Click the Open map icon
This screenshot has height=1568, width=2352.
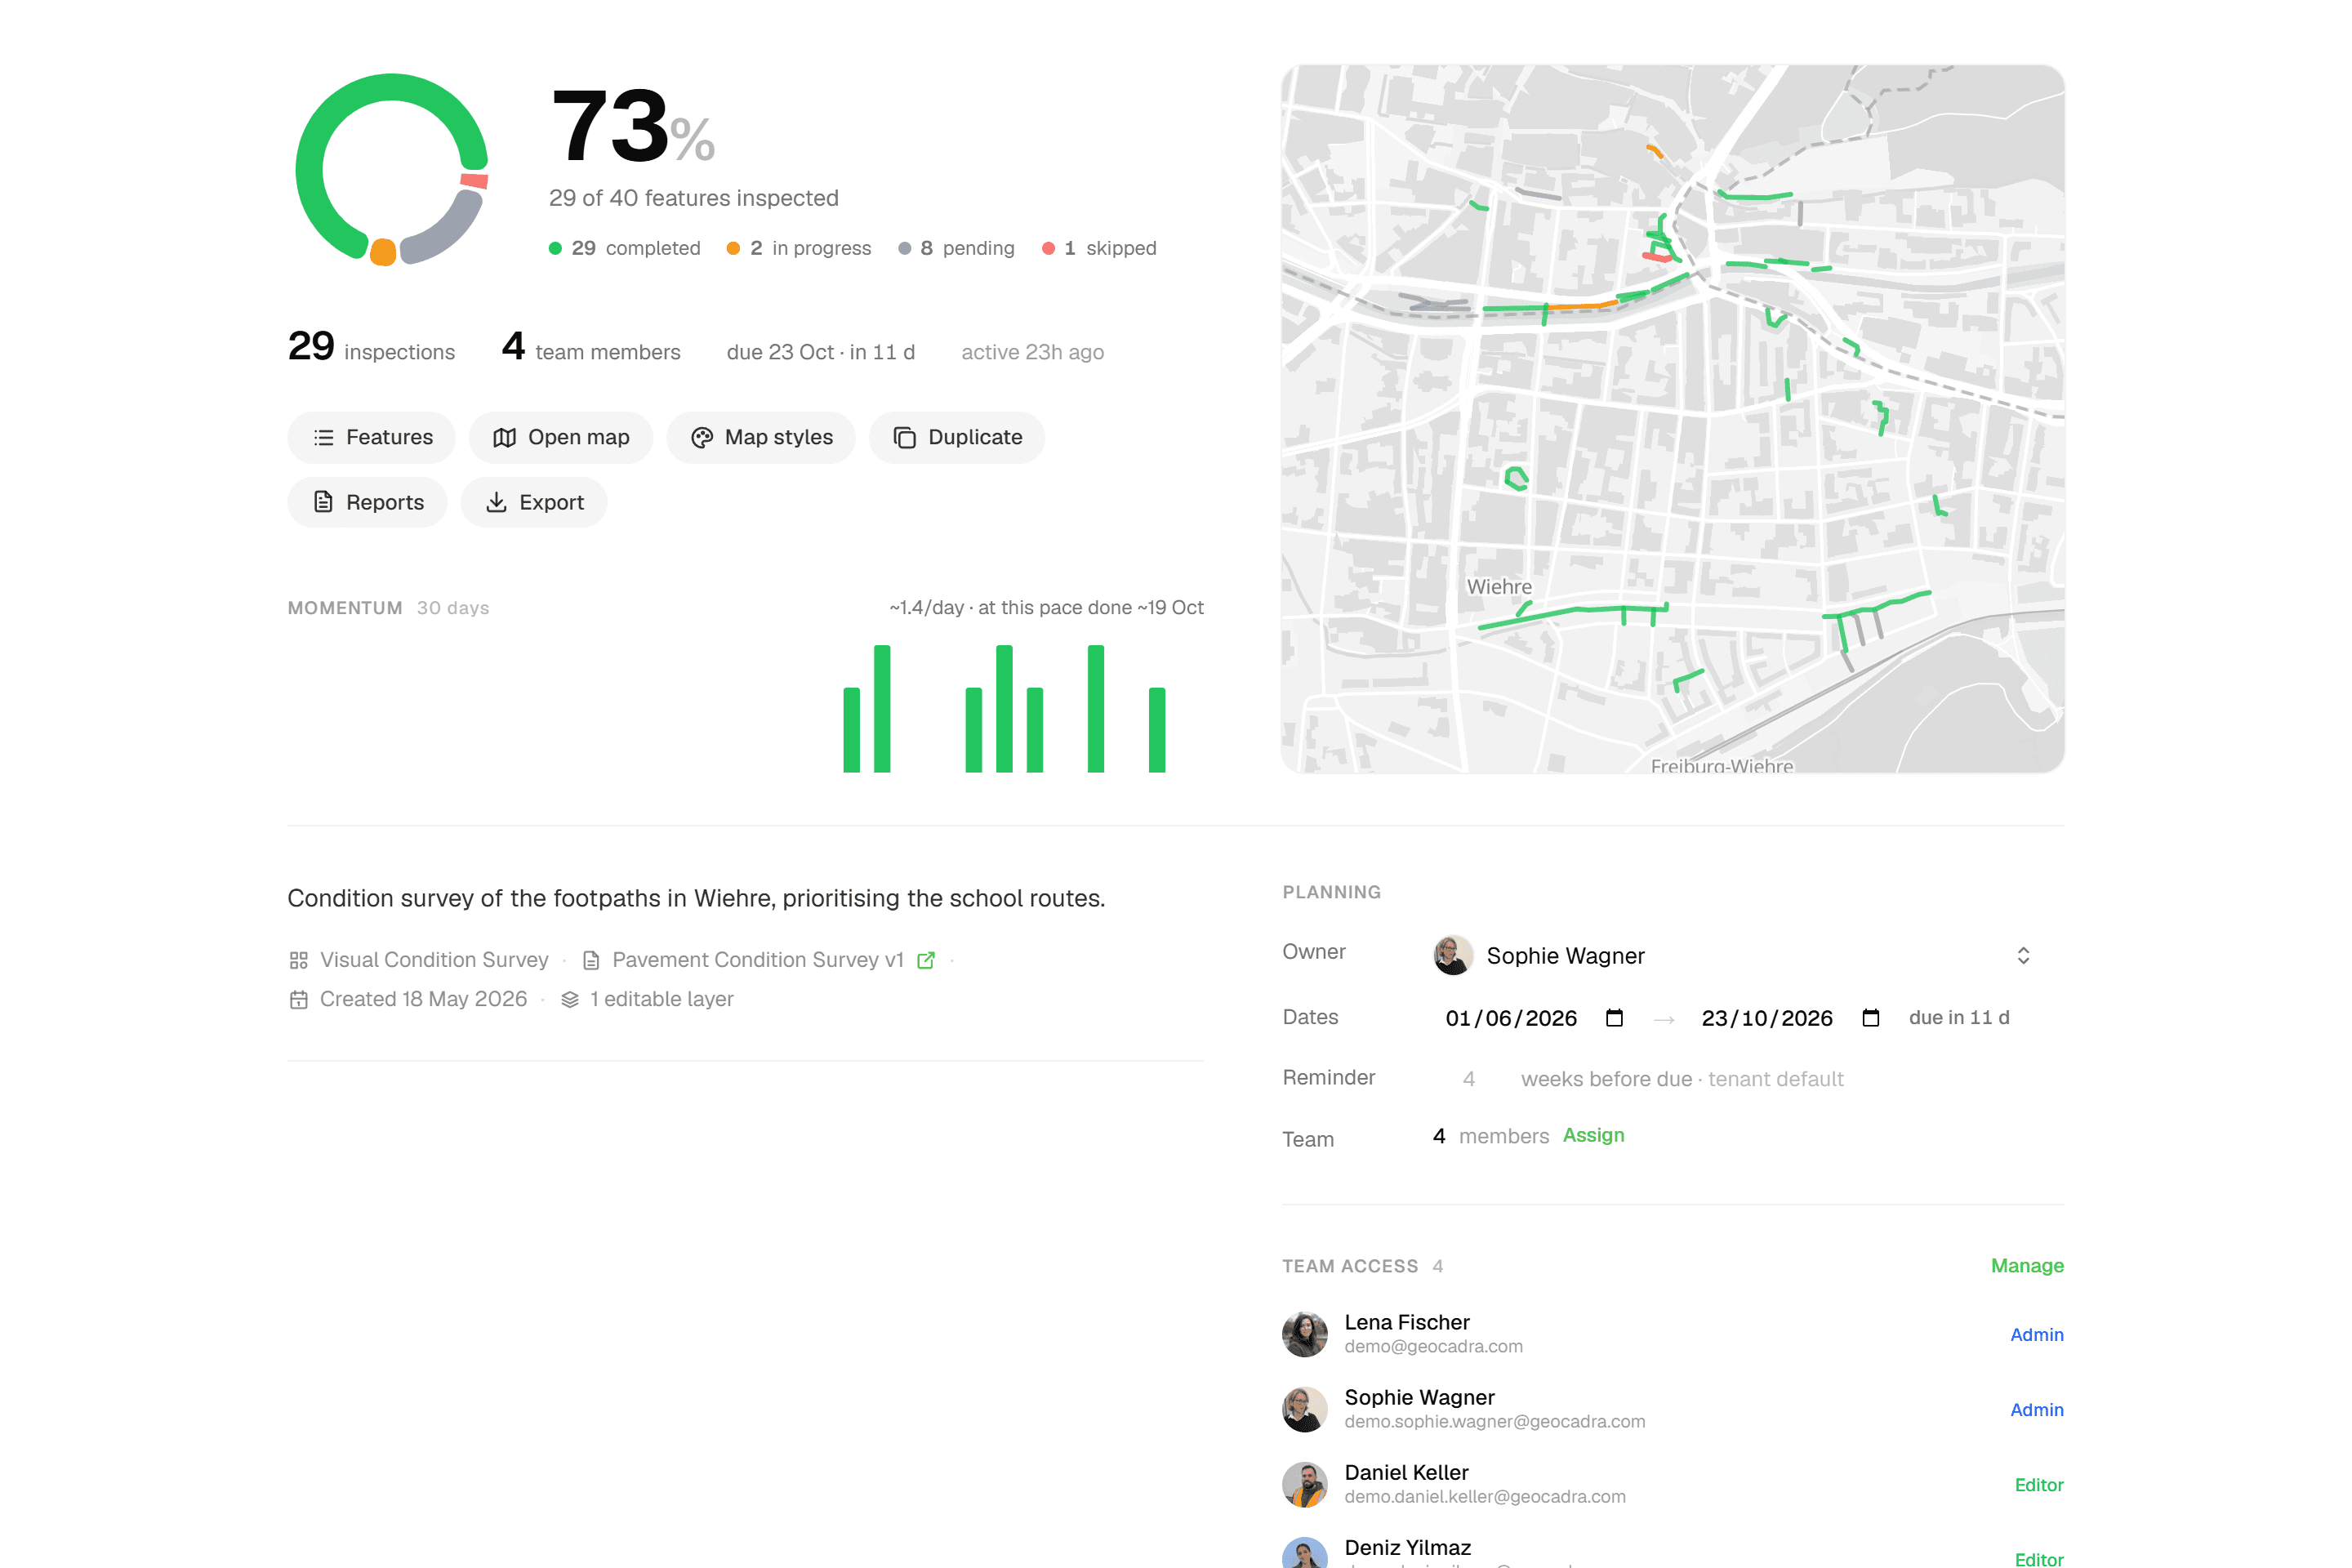pos(505,438)
